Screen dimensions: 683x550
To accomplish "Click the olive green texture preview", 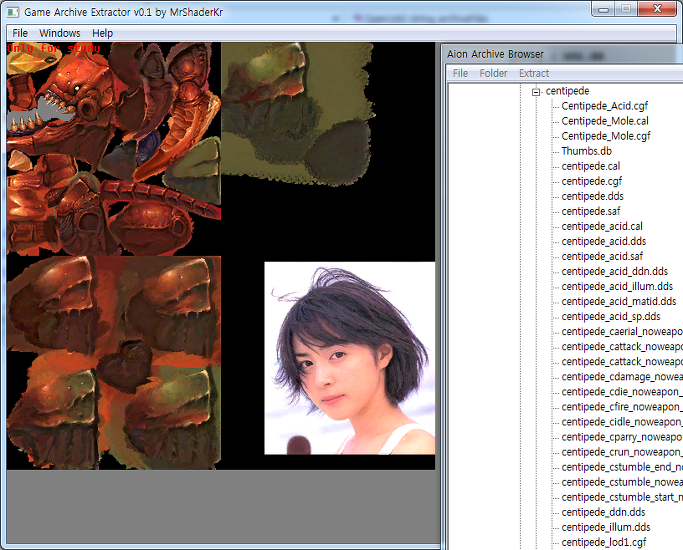I will (298, 114).
